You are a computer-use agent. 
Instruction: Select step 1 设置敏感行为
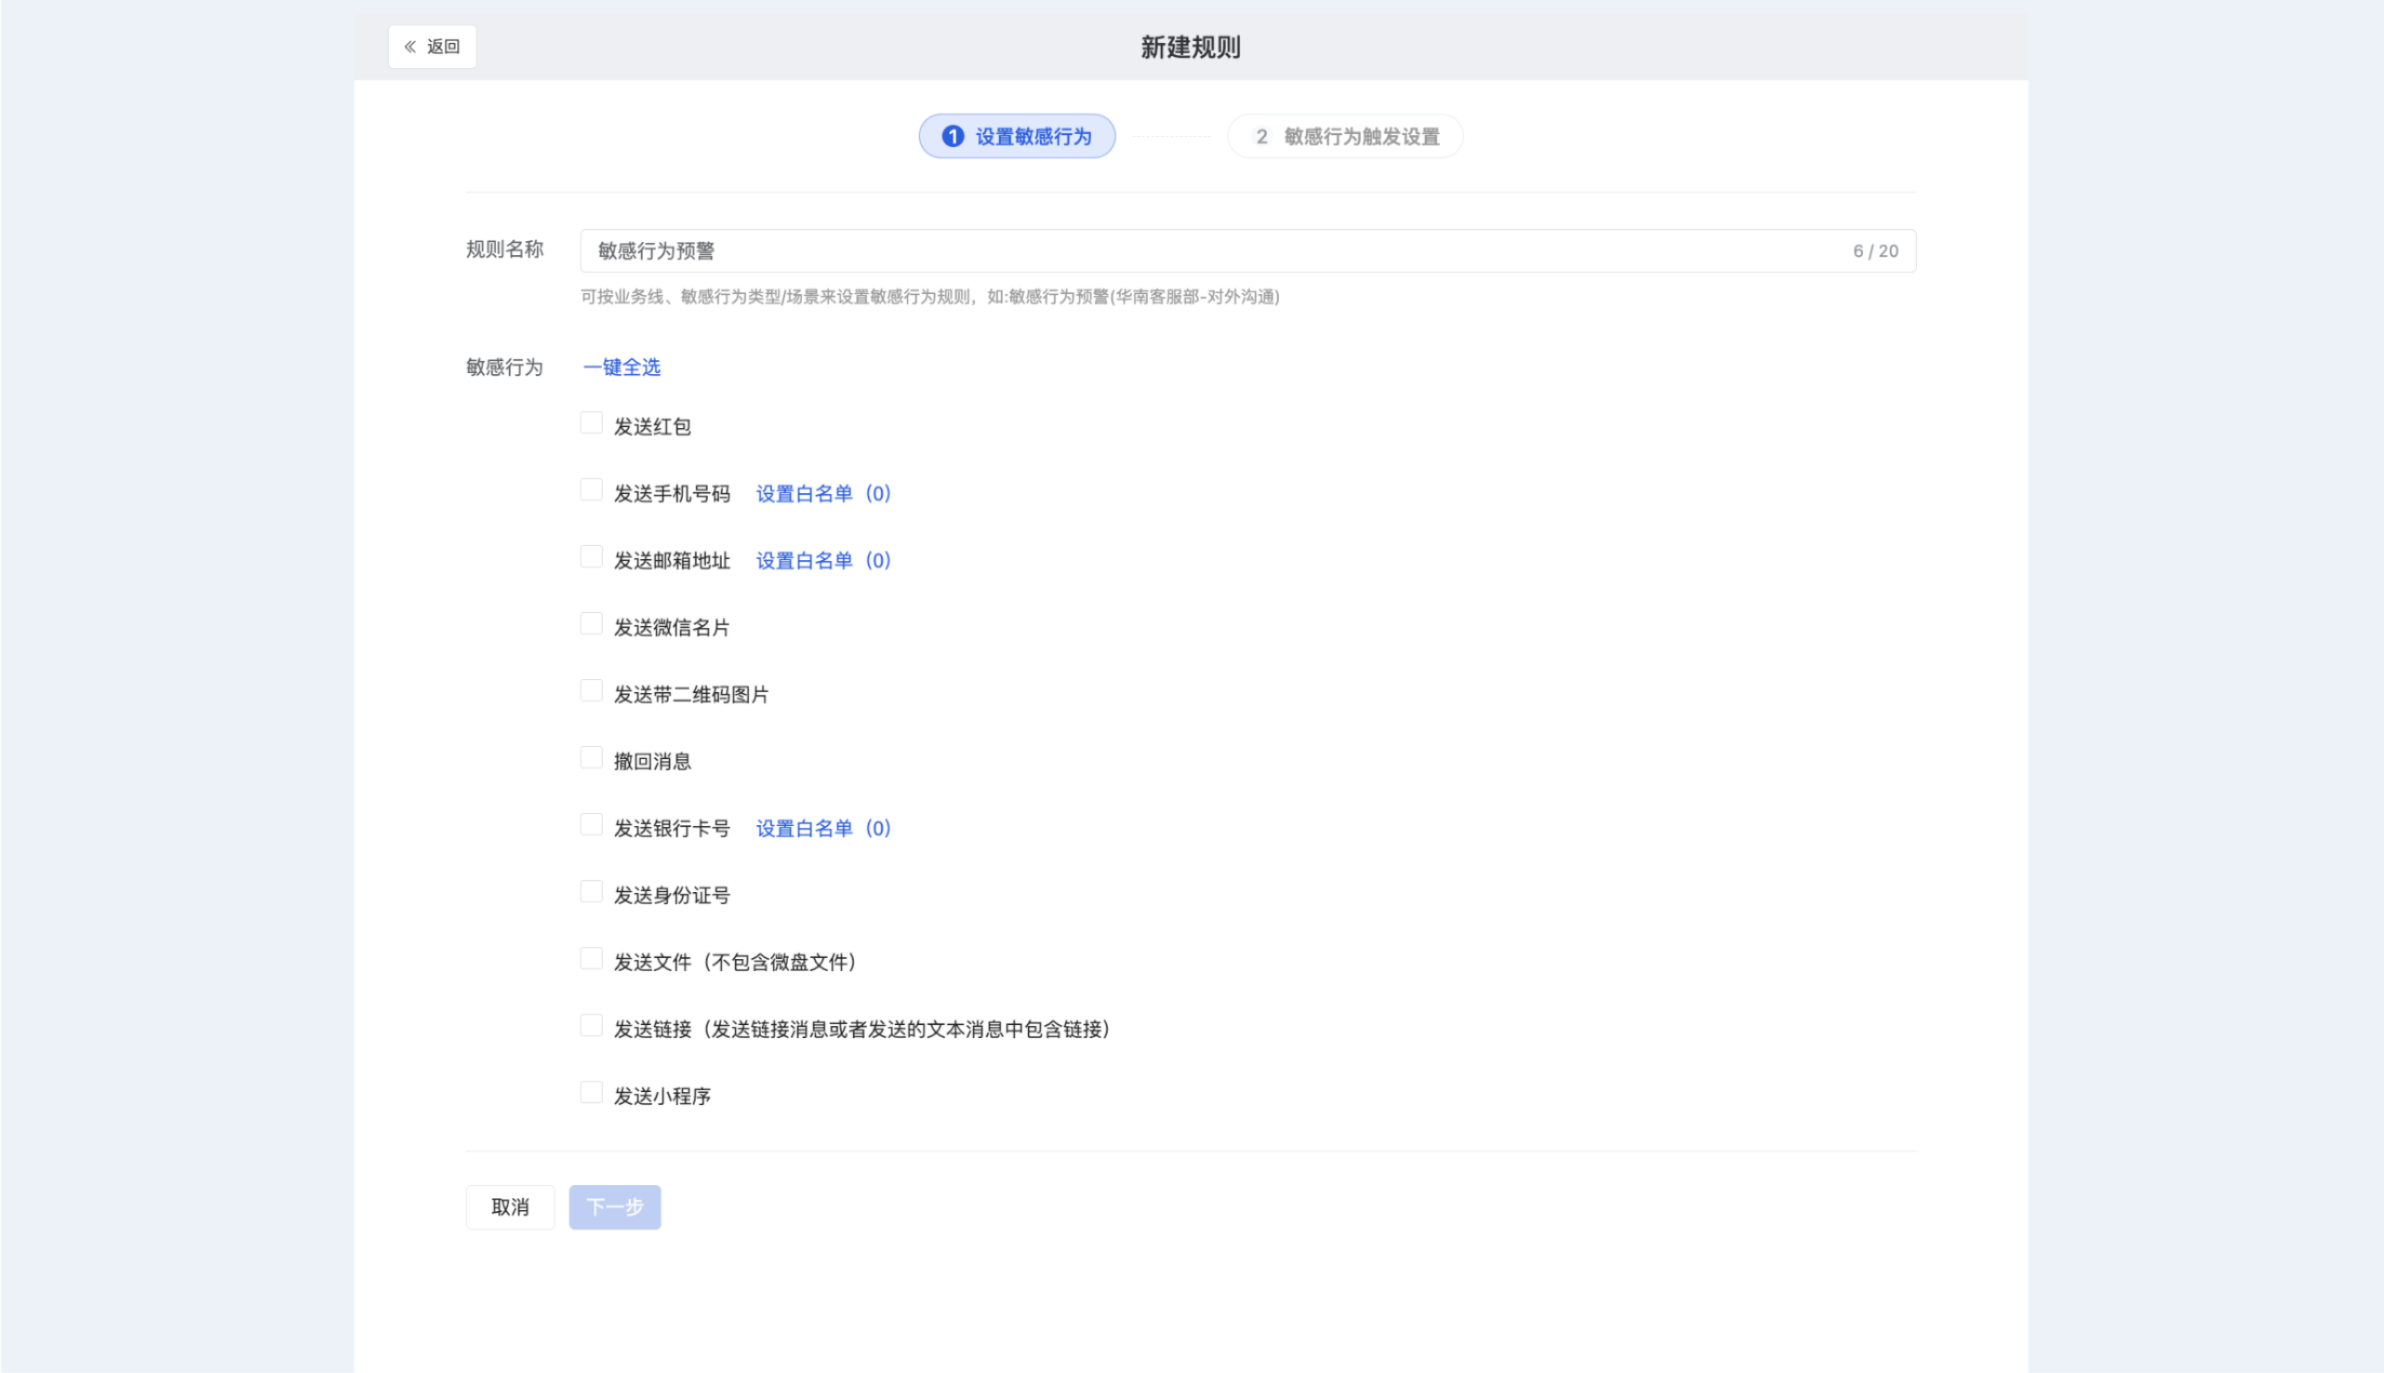click(1017, 136)
